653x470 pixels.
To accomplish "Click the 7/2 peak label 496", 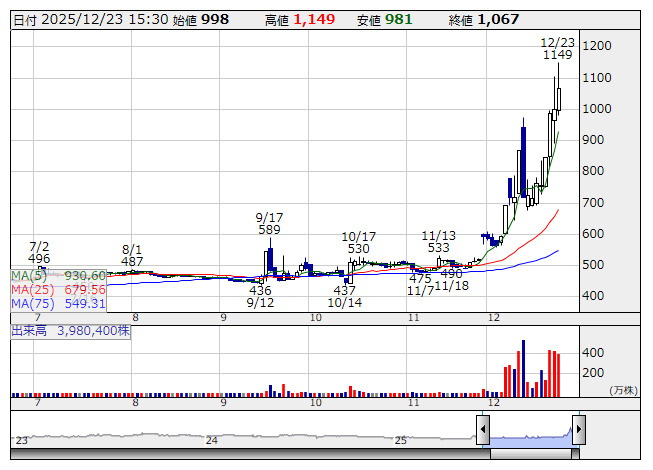I will tap(40, 258).
